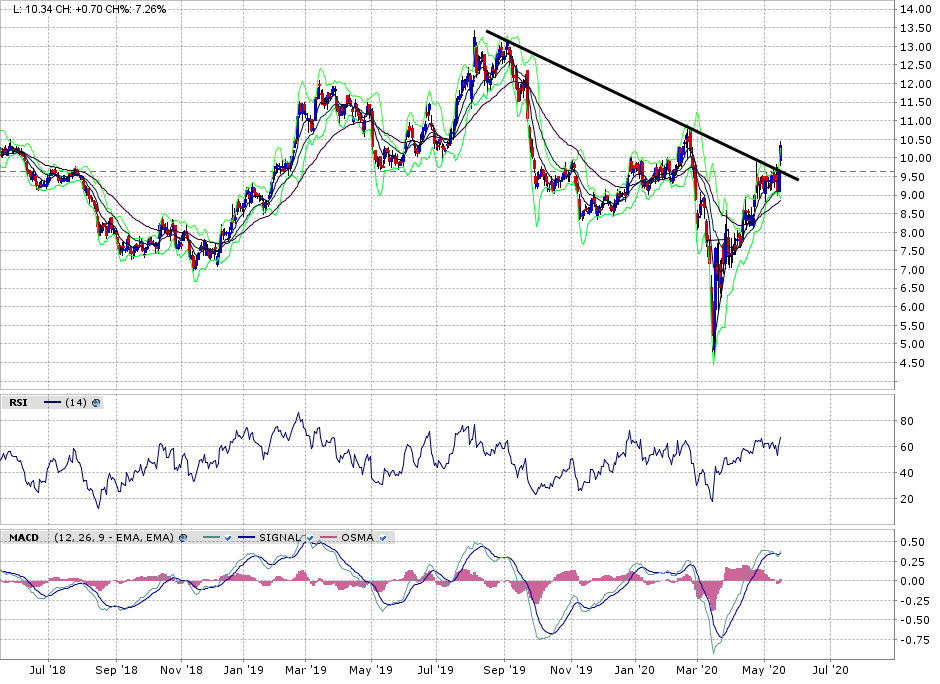940x684 pixels.
Task: Click the Jul '18 date axis label
Action: coord(47,670)
